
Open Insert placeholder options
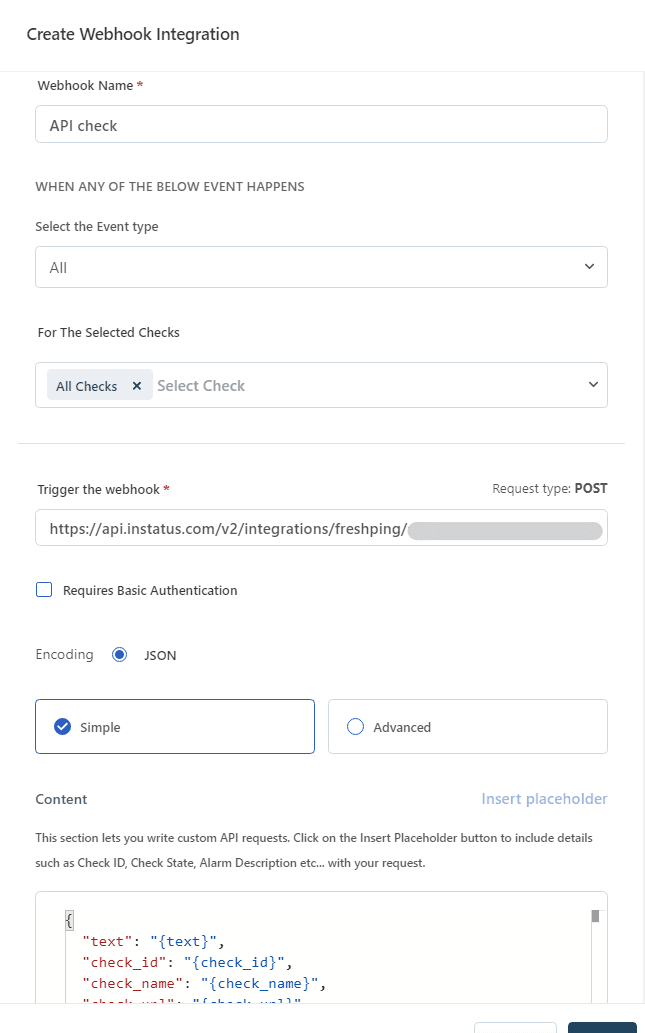[544, 798]
